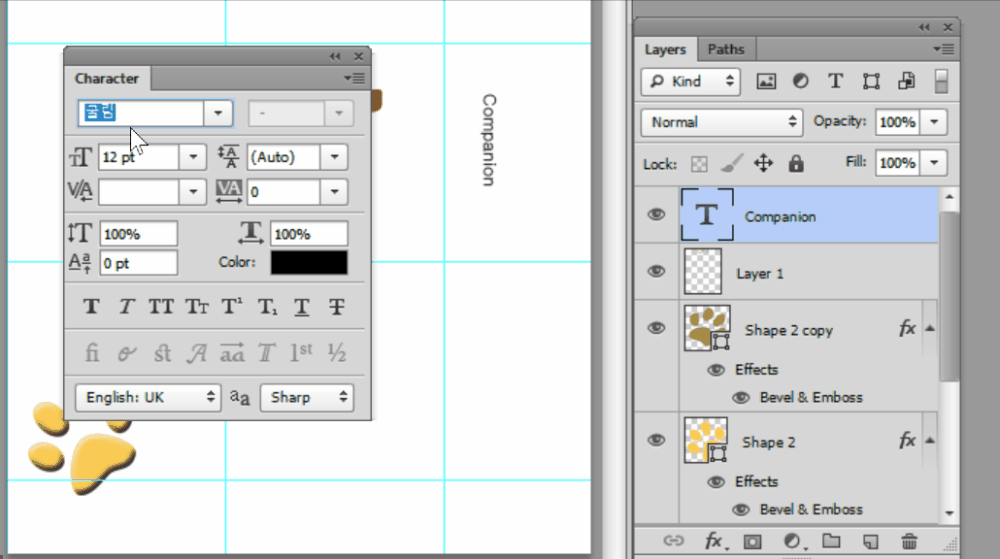Toggle Faux Bold in Character panel
This screenshot has height=559, width=1000.
coord(91,307)
